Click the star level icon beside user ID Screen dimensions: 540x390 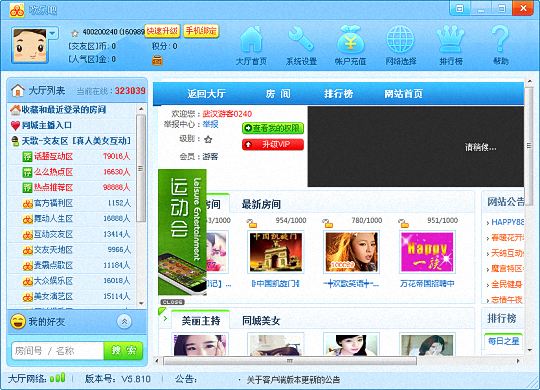75,33
